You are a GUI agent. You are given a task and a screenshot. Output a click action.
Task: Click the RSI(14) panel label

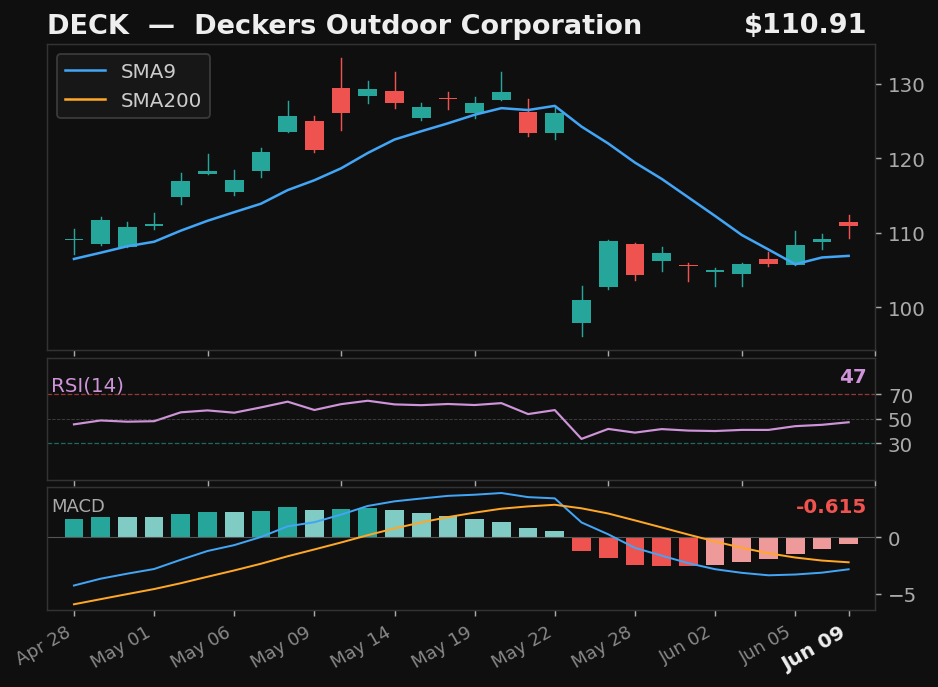click(87, 385)
